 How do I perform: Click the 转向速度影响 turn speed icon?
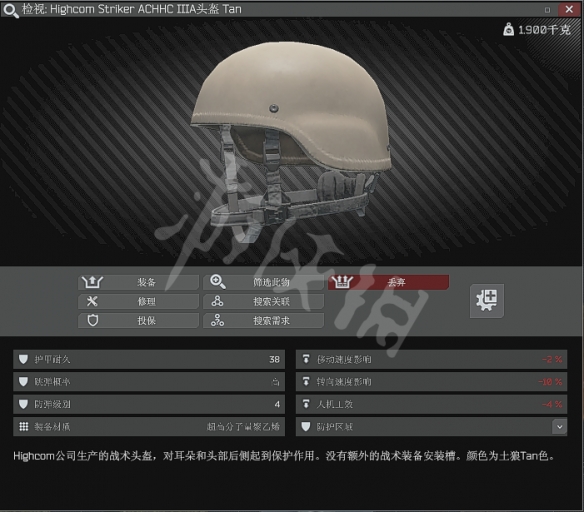(x=306, y=382)
